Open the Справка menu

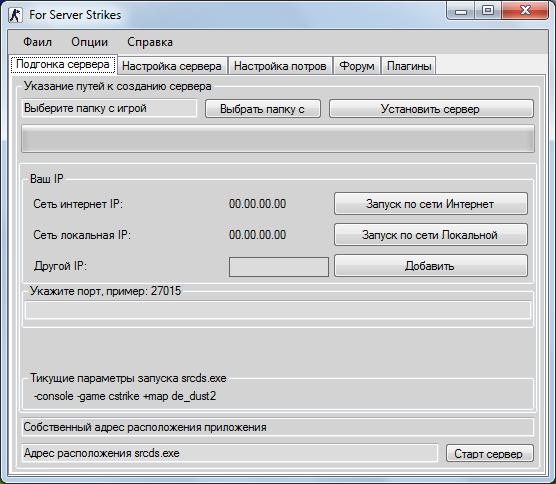point(150,42)
